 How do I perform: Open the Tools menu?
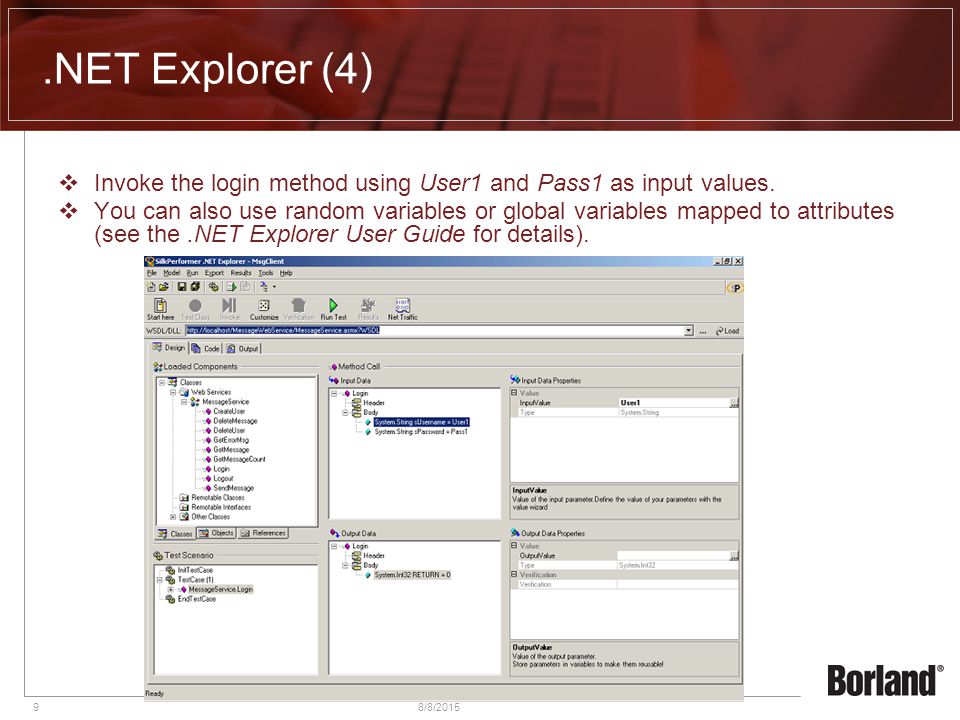coord(266,273)
